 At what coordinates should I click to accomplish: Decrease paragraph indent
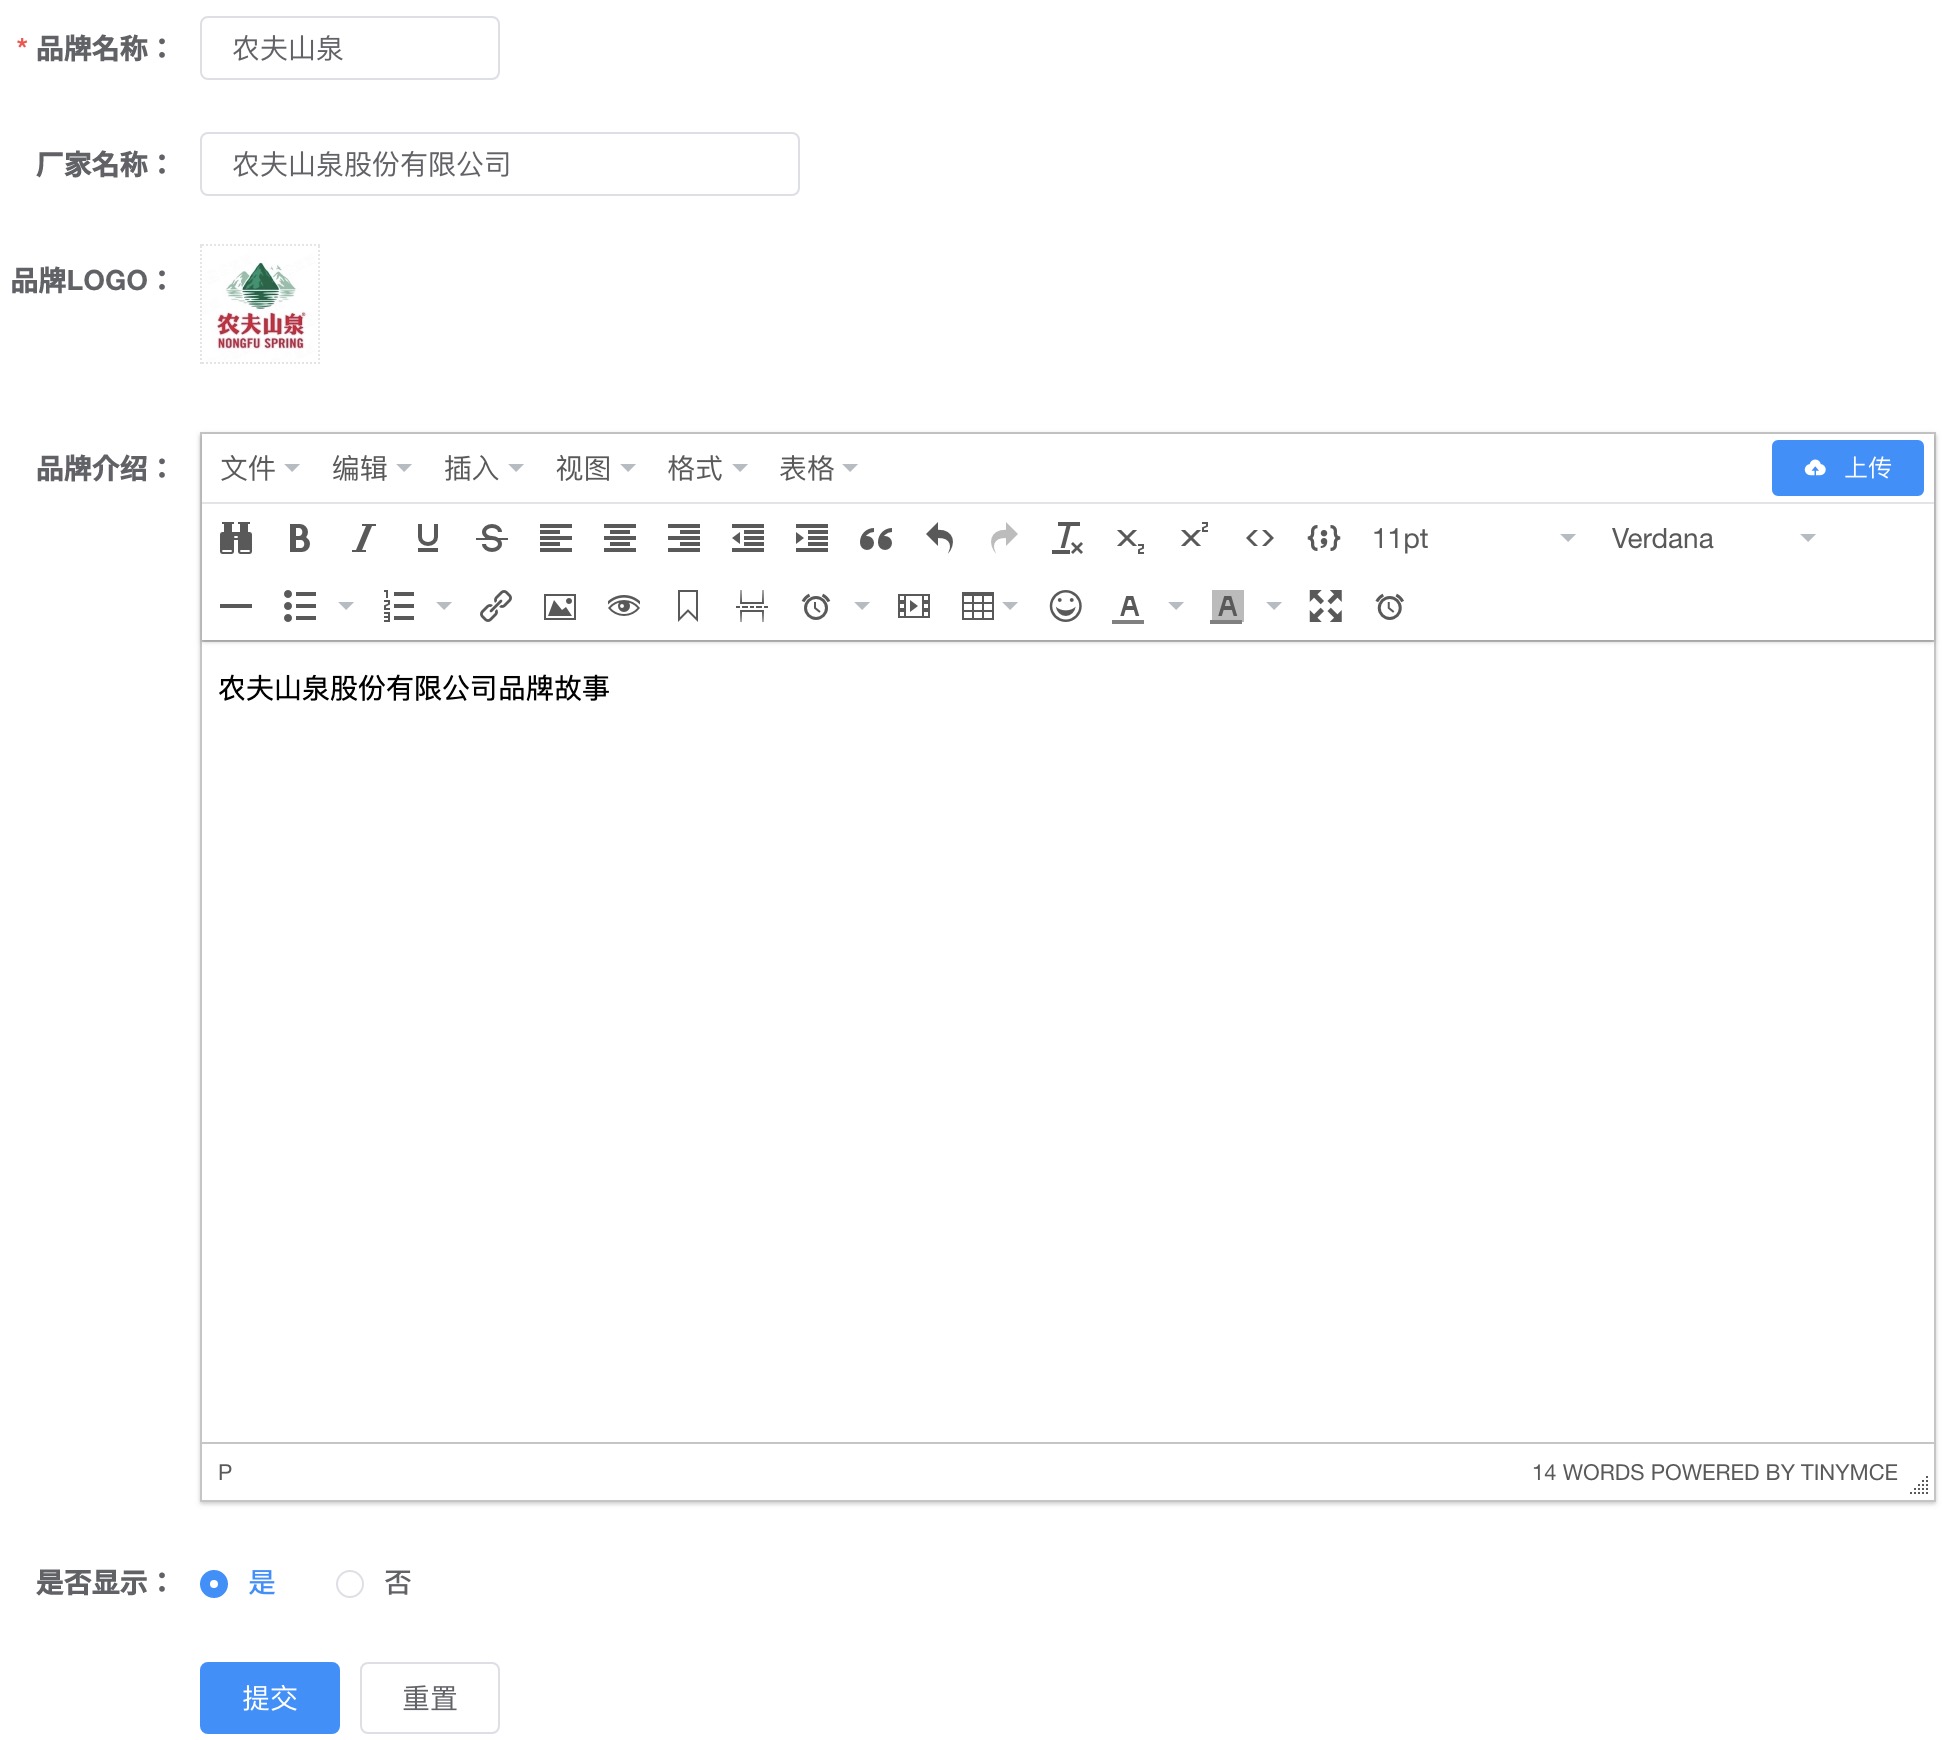tap(748, 538)
